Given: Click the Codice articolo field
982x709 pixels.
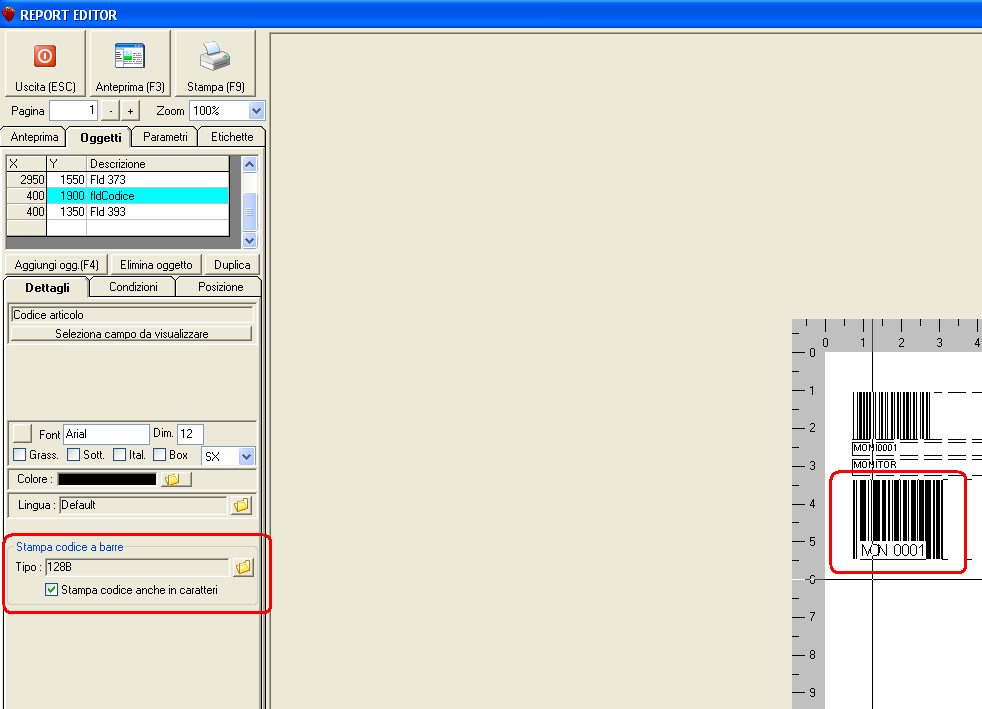Looking at the screenshot, I should (132, 315).
